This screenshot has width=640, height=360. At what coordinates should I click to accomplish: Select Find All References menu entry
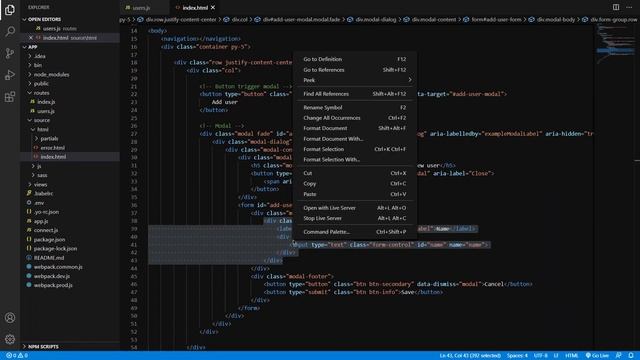(354, 94)
